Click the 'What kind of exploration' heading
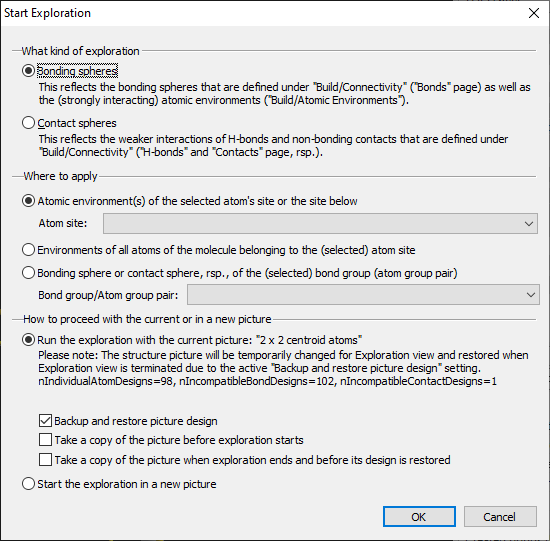 point(81,51)
